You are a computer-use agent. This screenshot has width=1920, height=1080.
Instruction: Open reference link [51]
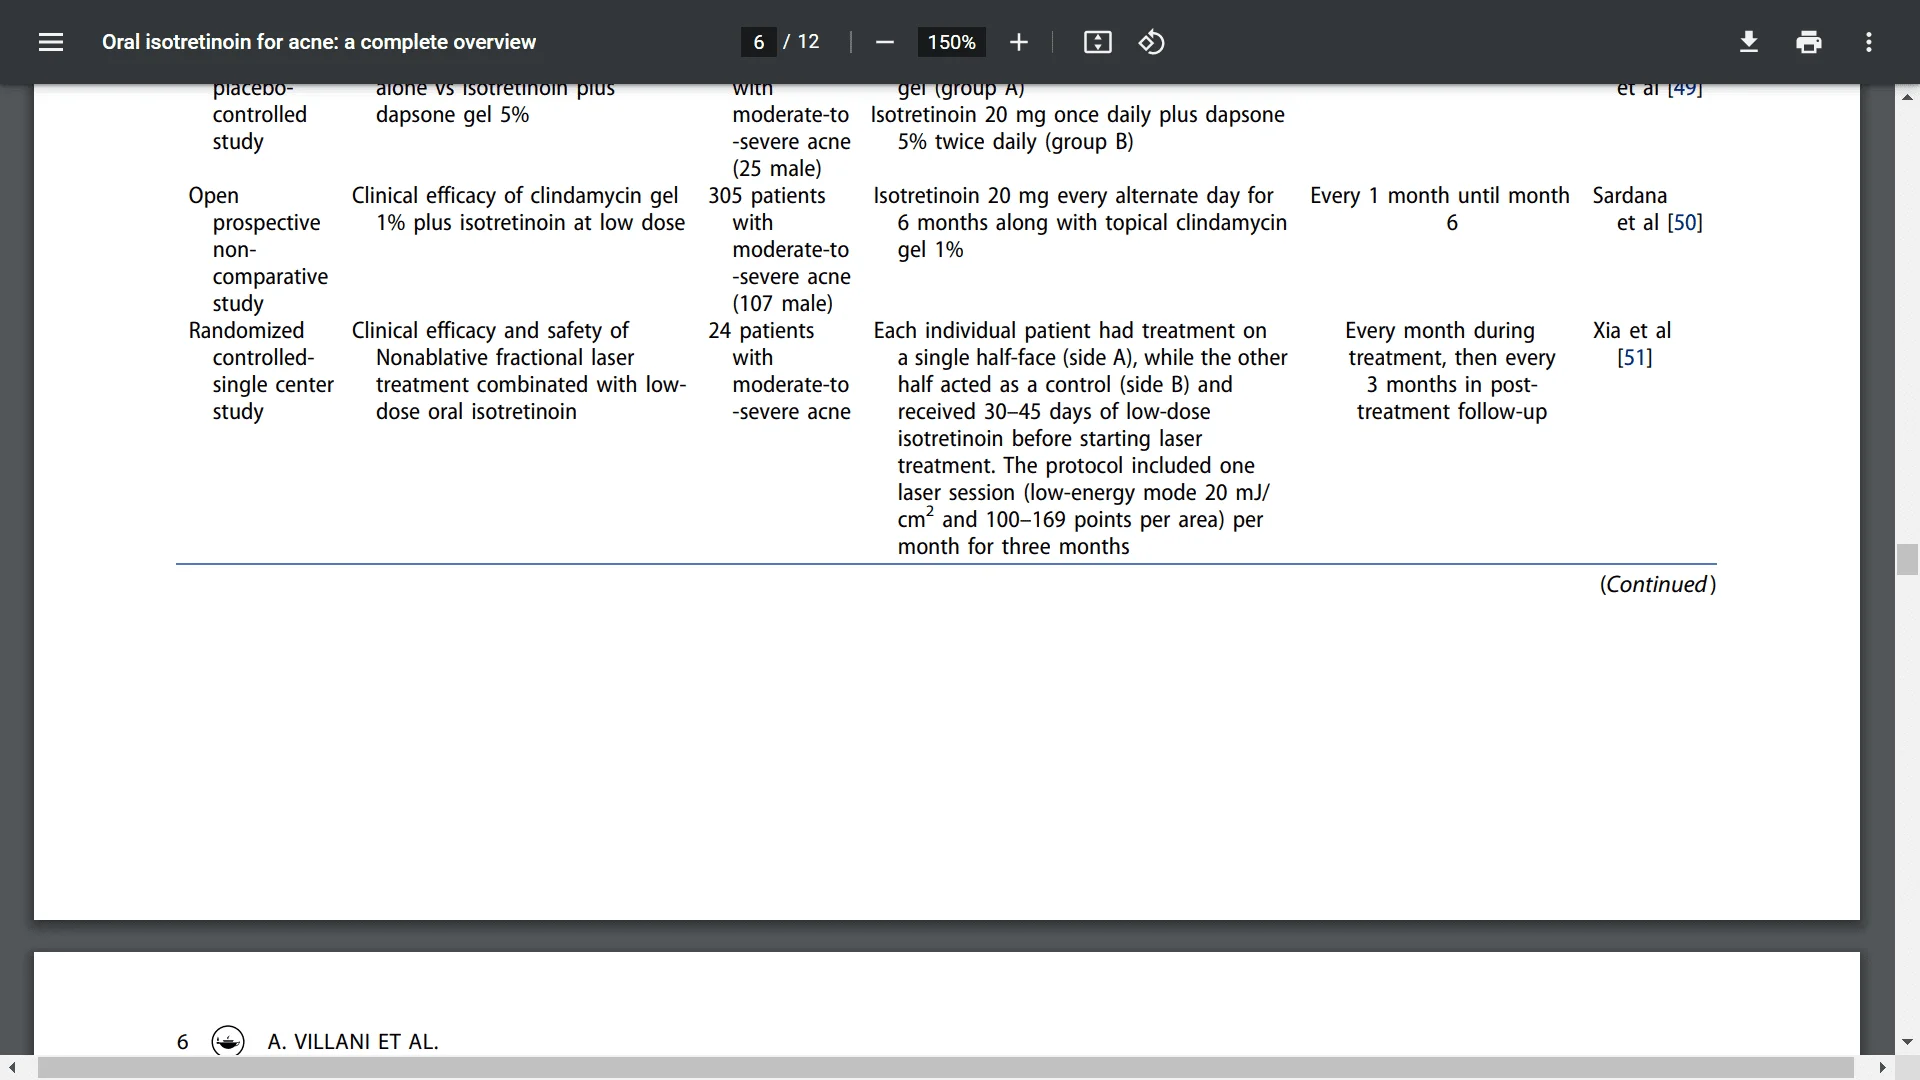click(1635, 358)
